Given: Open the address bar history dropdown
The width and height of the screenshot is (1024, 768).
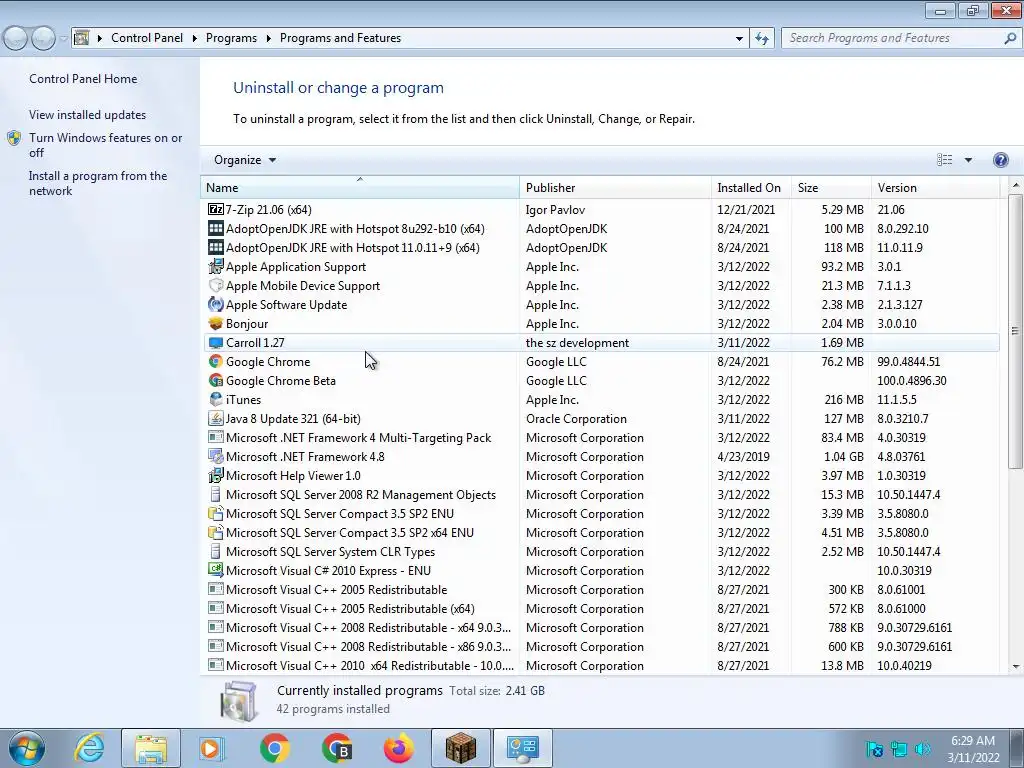Looking at the screenshot, I should pos(739,39).
